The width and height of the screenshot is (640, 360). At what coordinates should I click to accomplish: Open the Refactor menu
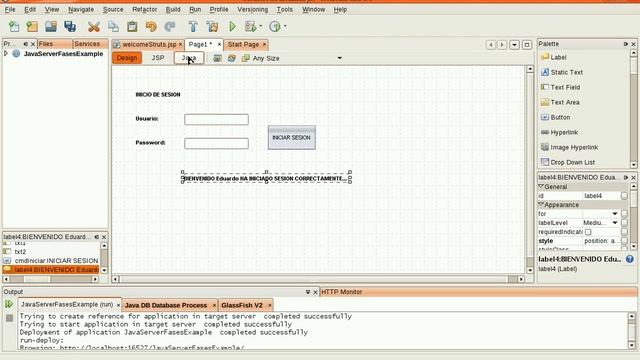click(x=144, y=9)
